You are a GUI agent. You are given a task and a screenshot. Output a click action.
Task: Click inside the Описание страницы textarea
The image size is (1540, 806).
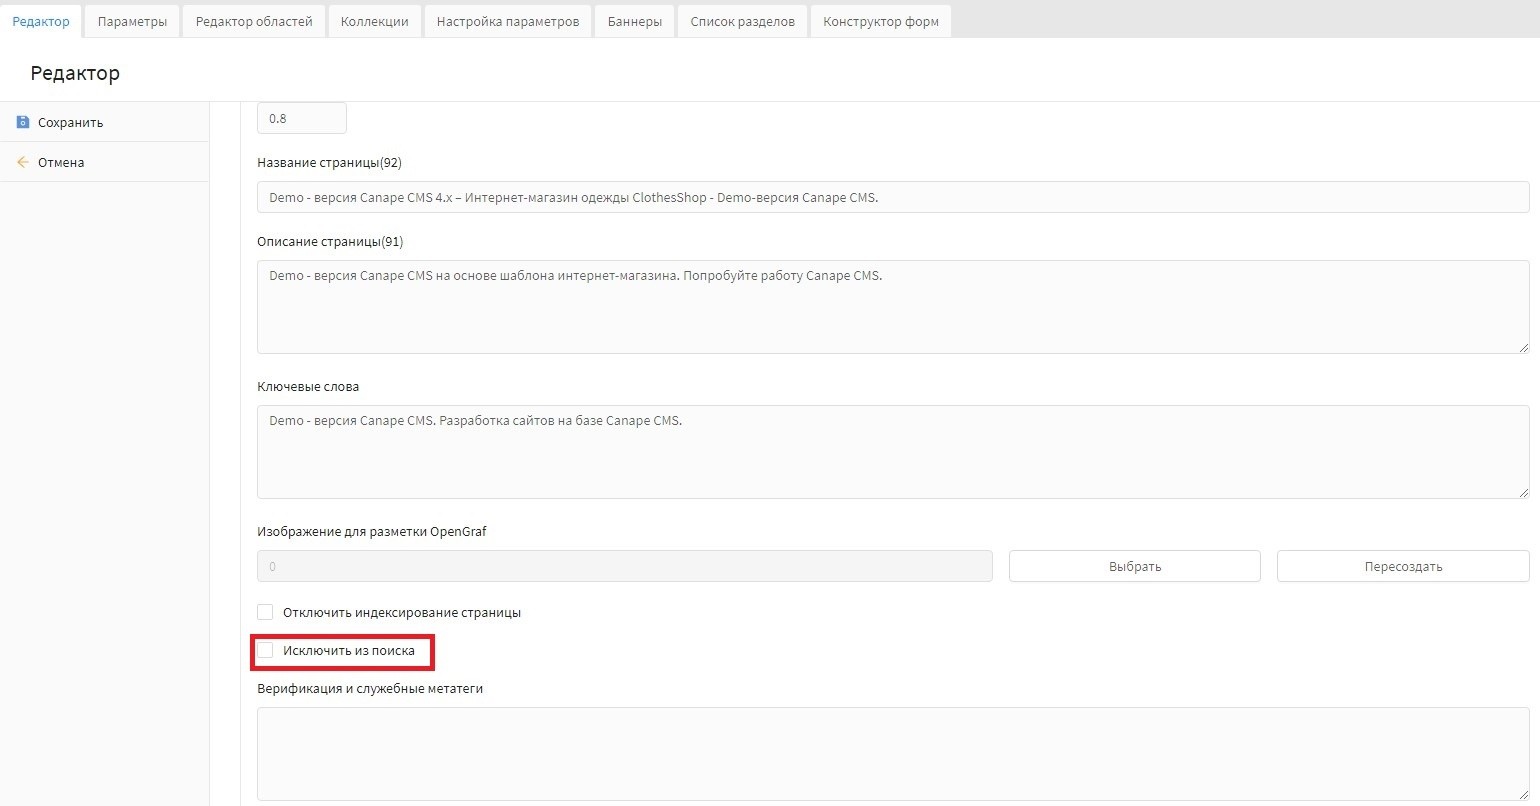click(892, 307)
